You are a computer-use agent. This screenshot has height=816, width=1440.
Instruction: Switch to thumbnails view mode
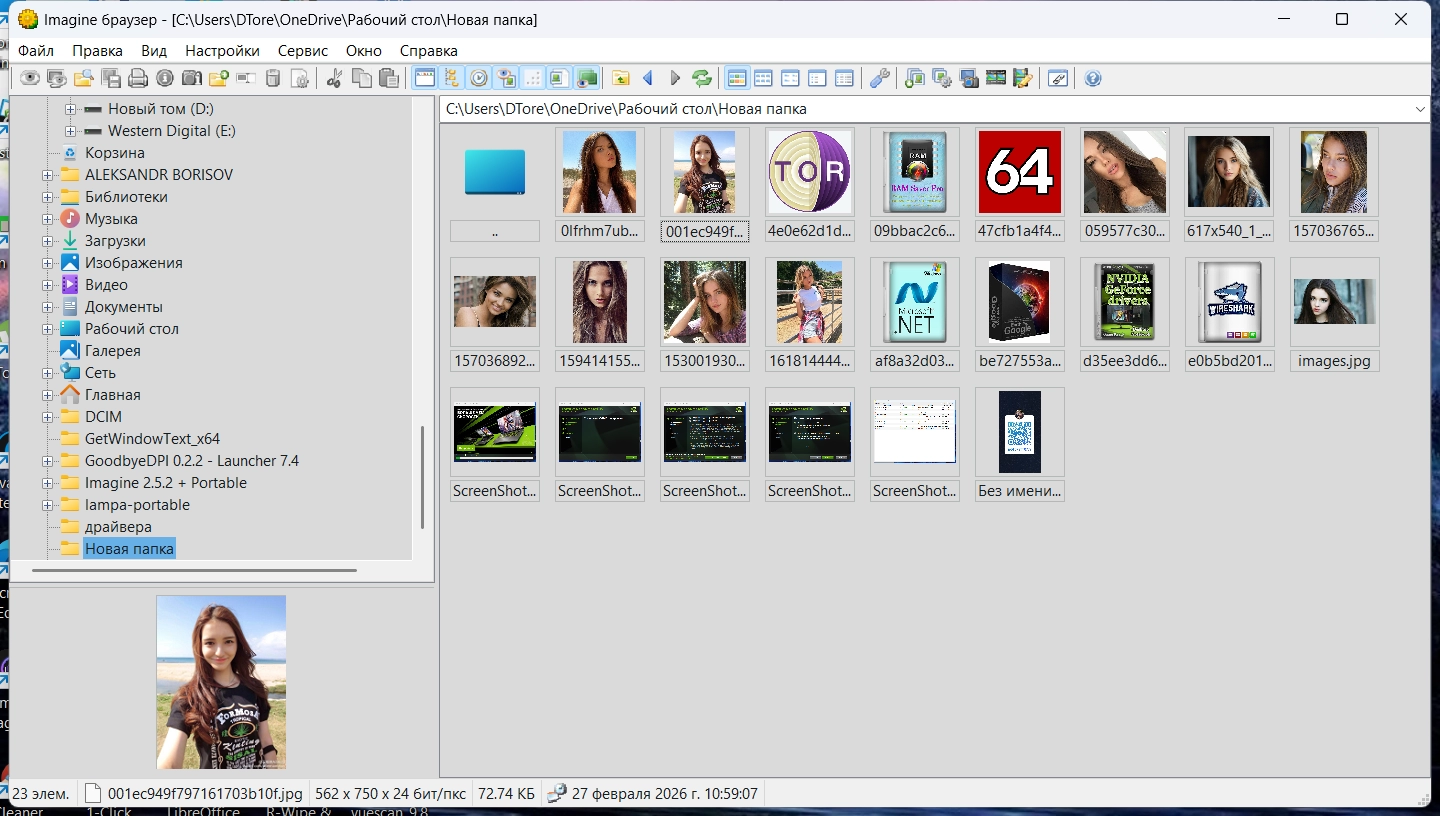[737, 78]
